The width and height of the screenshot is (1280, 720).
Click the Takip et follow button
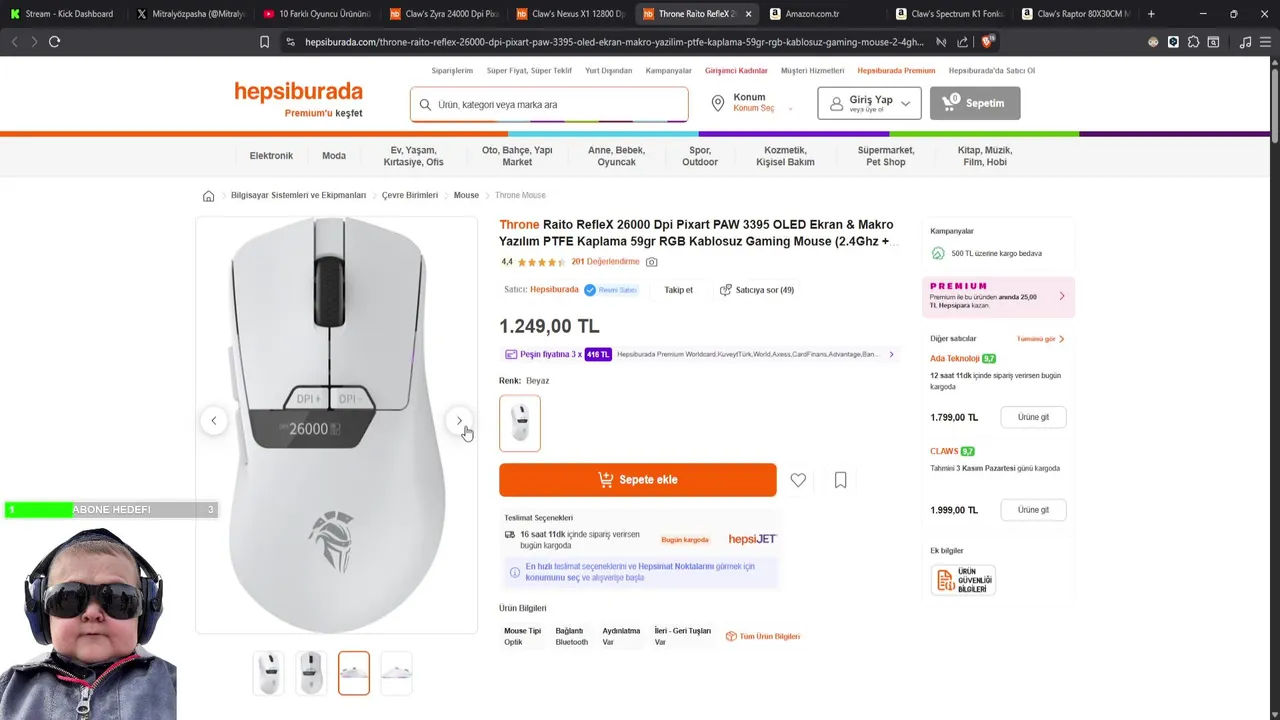point(678,290)
